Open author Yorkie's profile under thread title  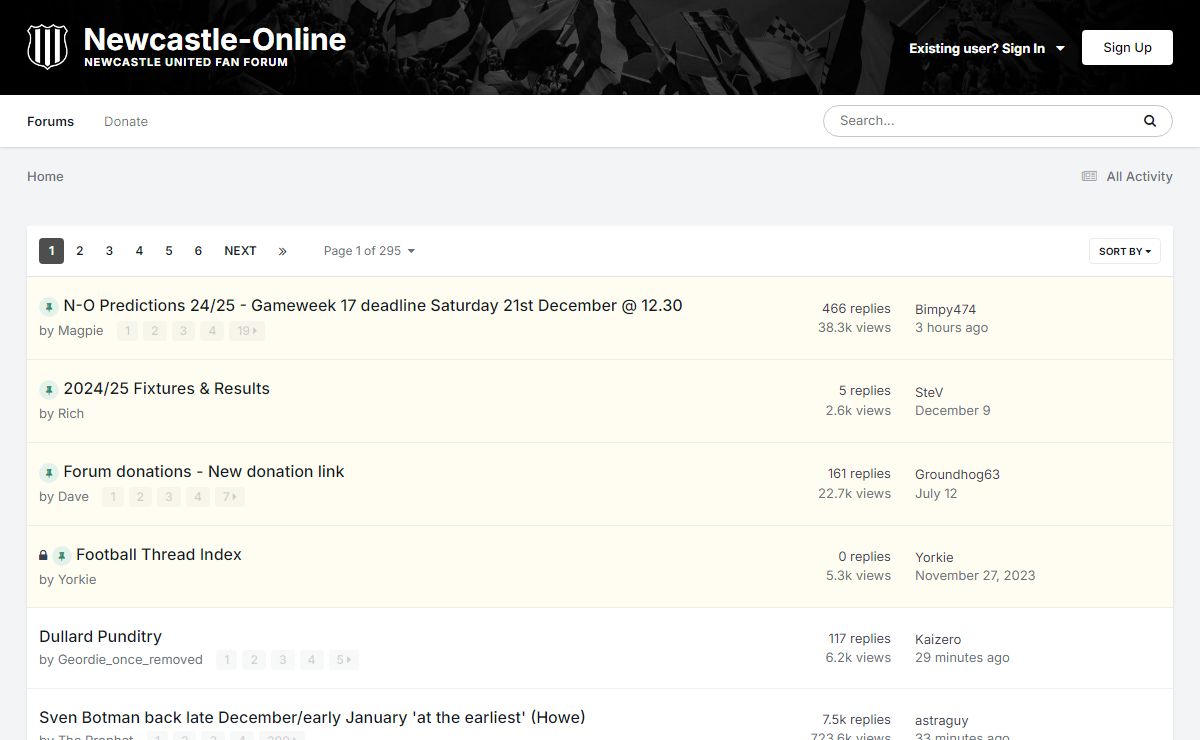[x=77, y=580]
